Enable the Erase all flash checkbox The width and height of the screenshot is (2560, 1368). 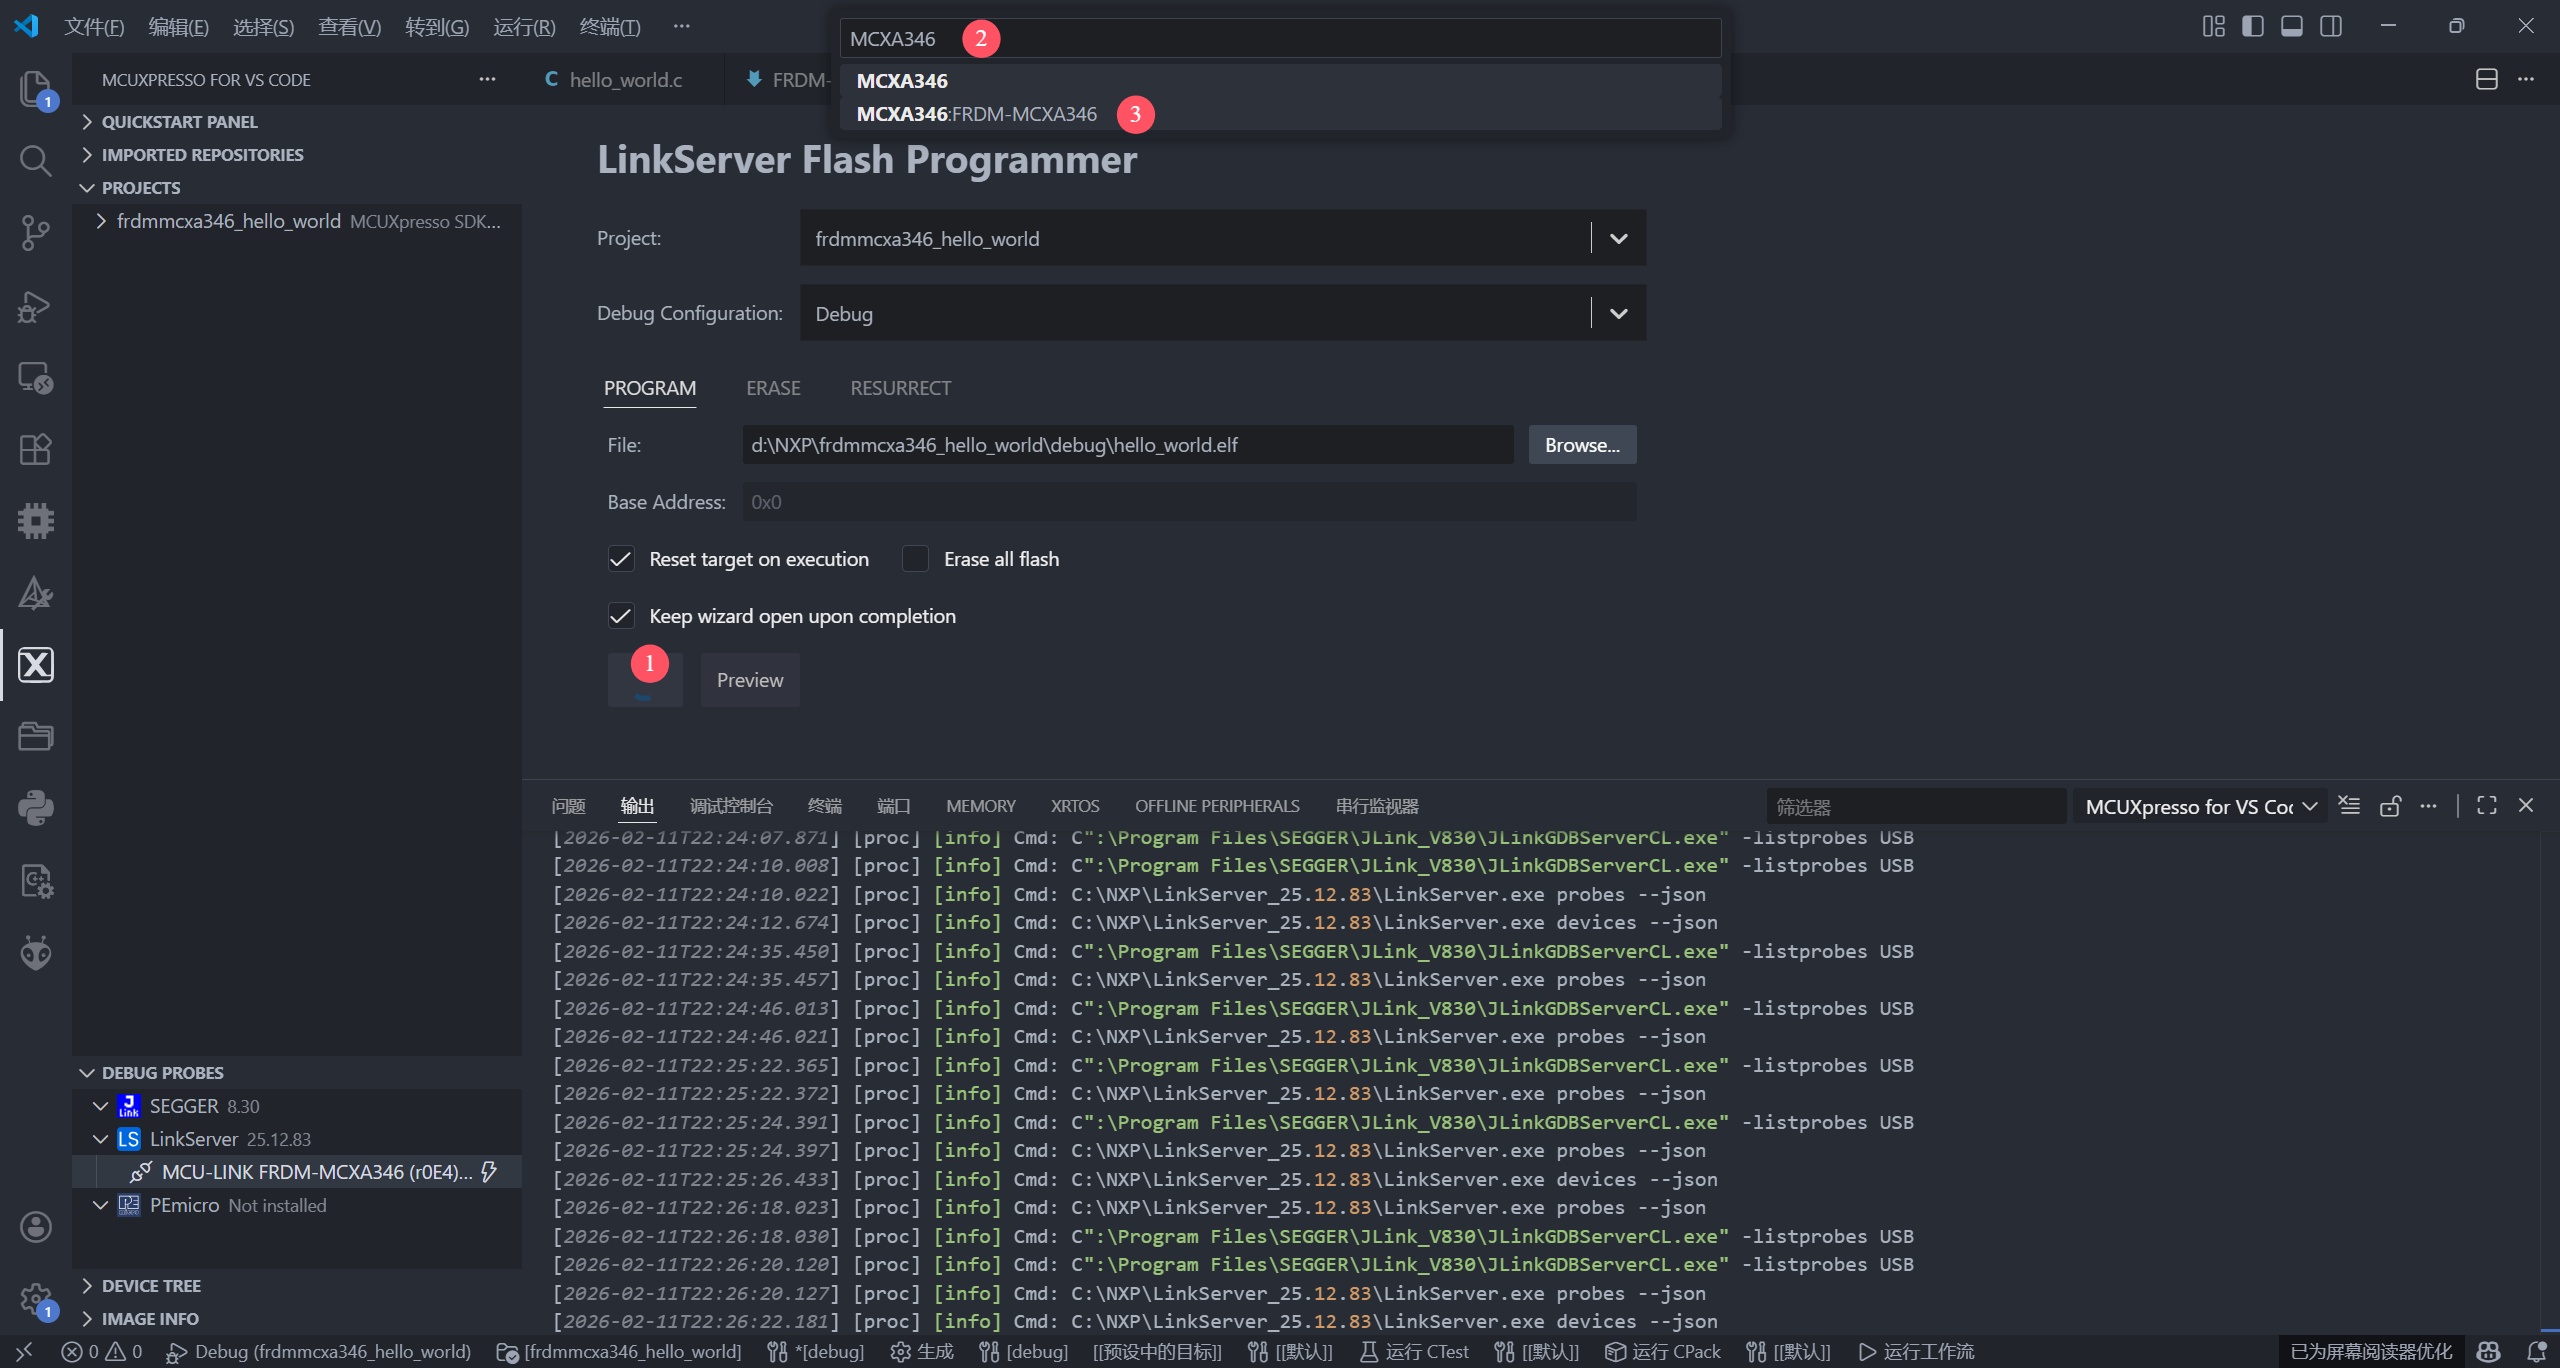click(x=915, y=559)
